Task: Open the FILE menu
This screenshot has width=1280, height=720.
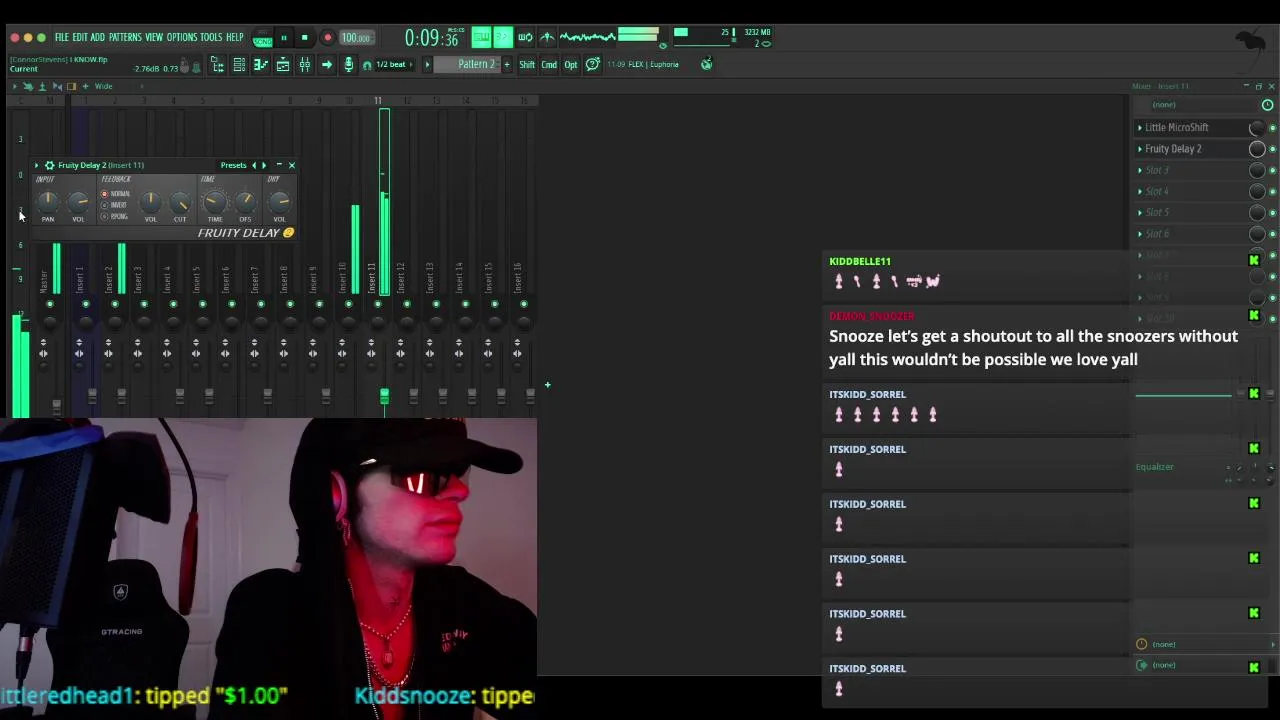Action: (x=62, y=37)
